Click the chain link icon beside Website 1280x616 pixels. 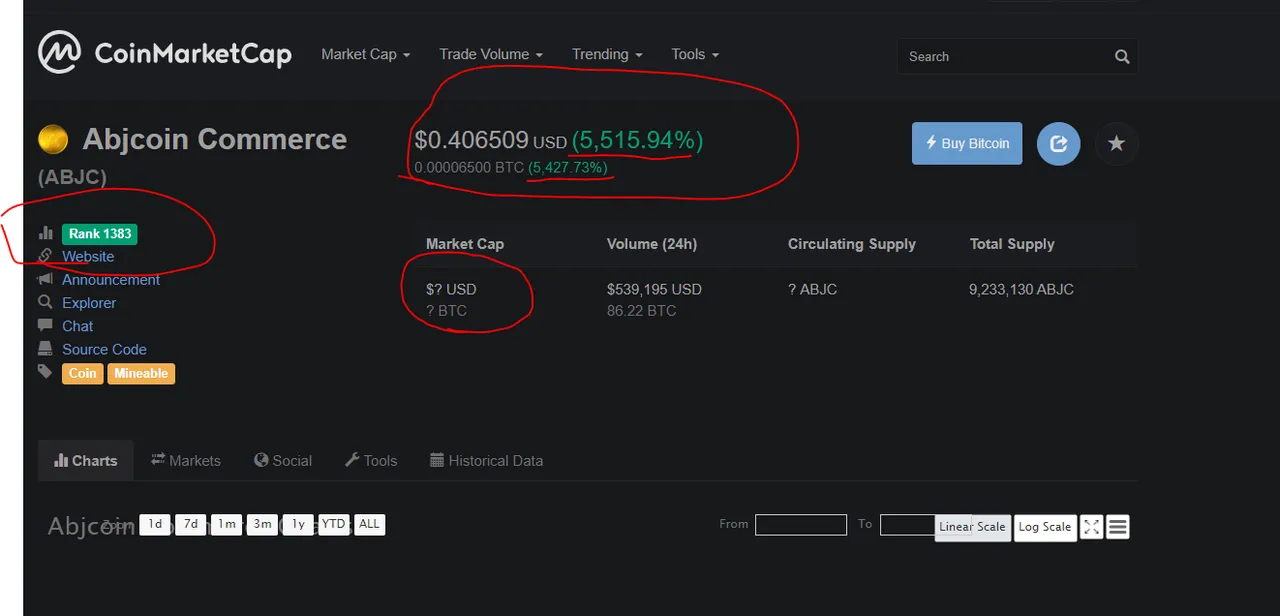pyautogui.click(x=45, y=256)
